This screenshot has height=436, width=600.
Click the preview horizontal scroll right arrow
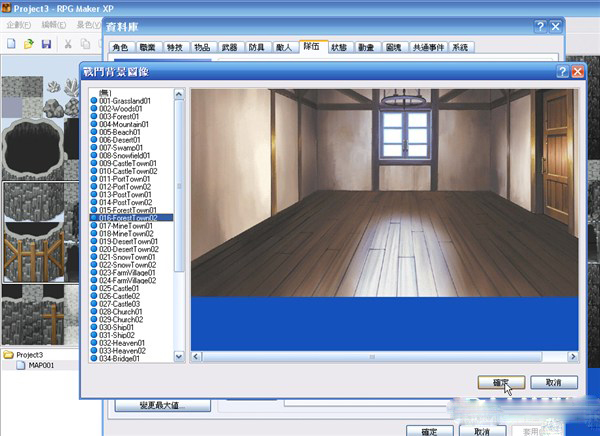(x=573, y=357)
